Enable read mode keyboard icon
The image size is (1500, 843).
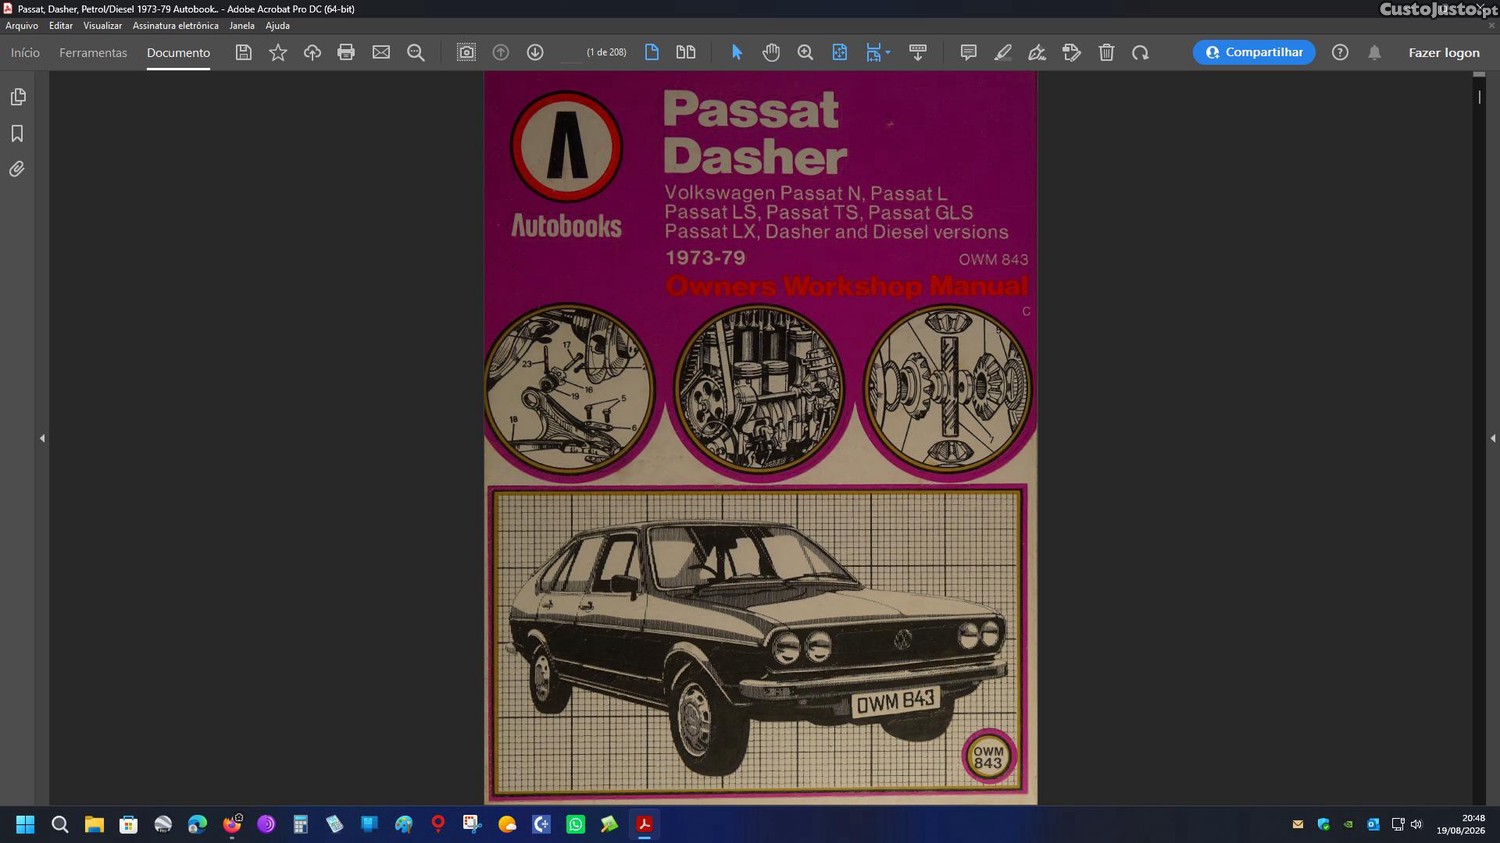click(x=918, y=52)
